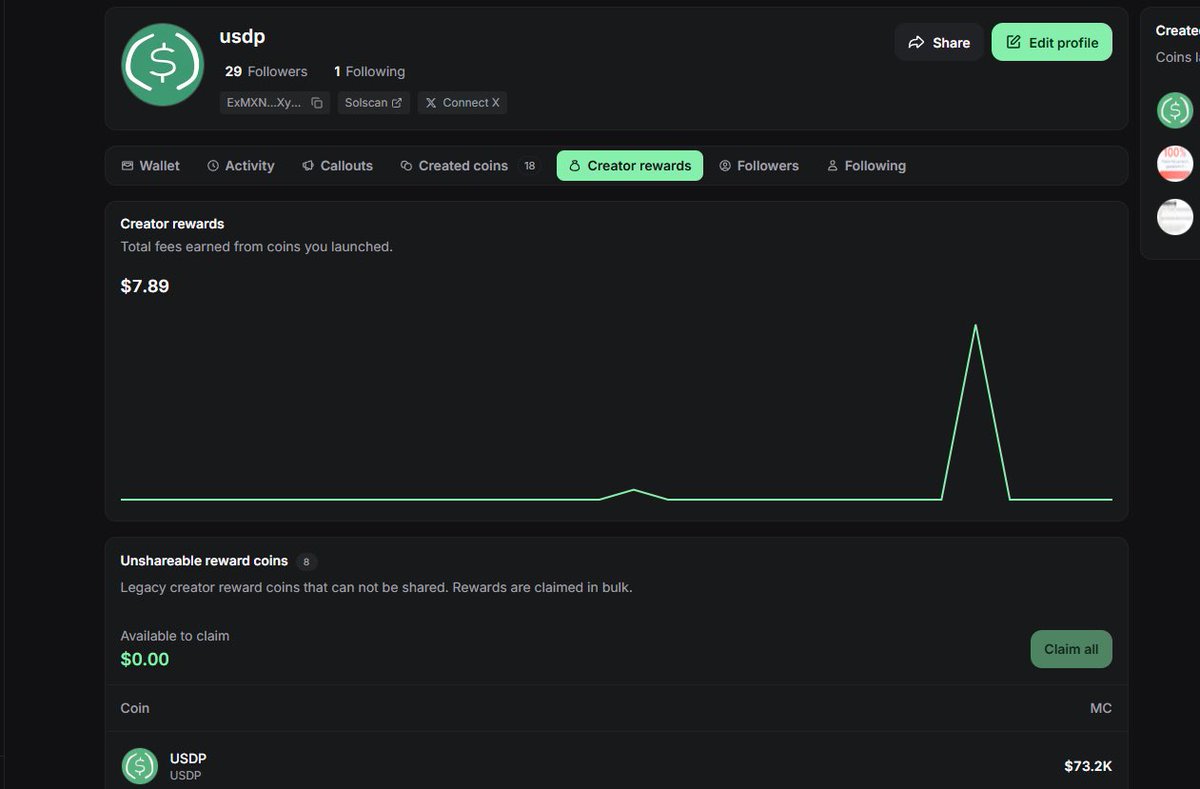Copy the ExMXN wallet address
1200x789 pixels.
coord(317,103)
